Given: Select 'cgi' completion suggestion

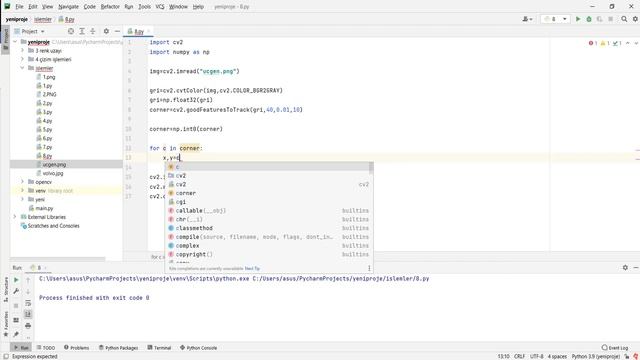Looking at the screenshot, I should click(x=269, y=202).
